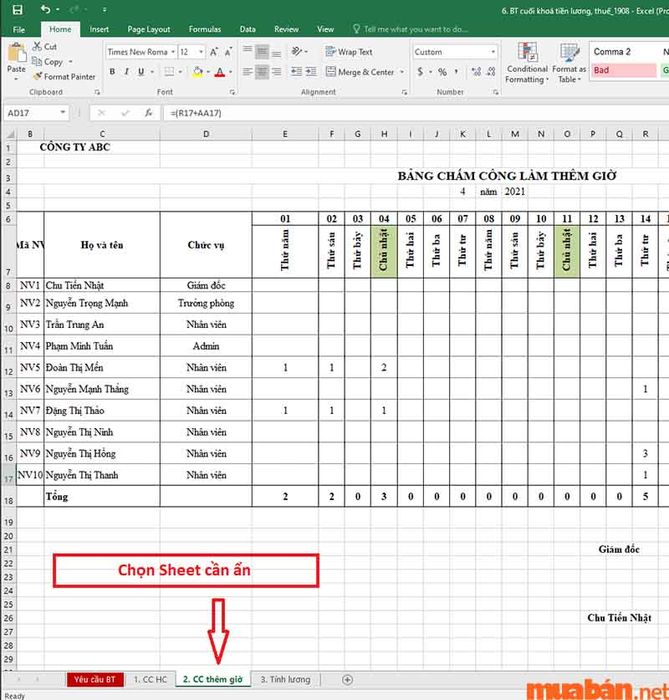Select the 2. CC thêm giờ sheet tab
The width and height of the screenshot is (669, 700).
click(x=213, y=679)
